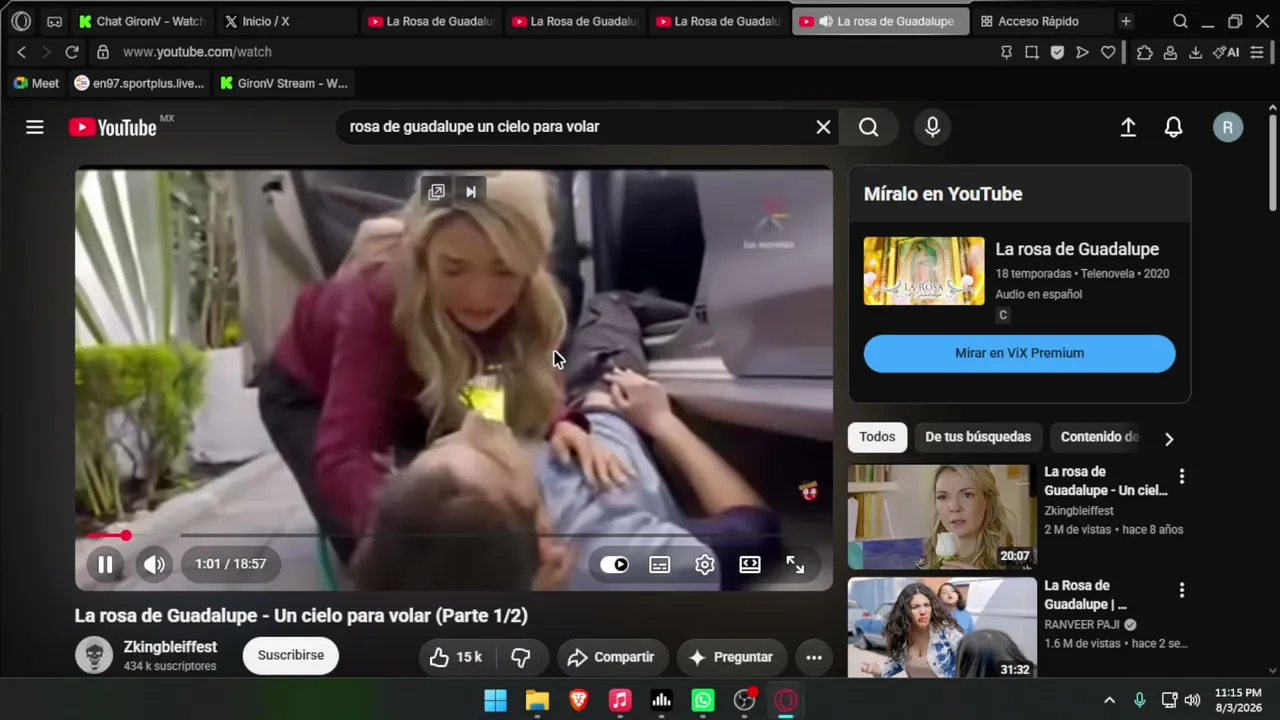Enter fullscreen mode in the player
The image size is (1280, 720).
pos(795,564)
